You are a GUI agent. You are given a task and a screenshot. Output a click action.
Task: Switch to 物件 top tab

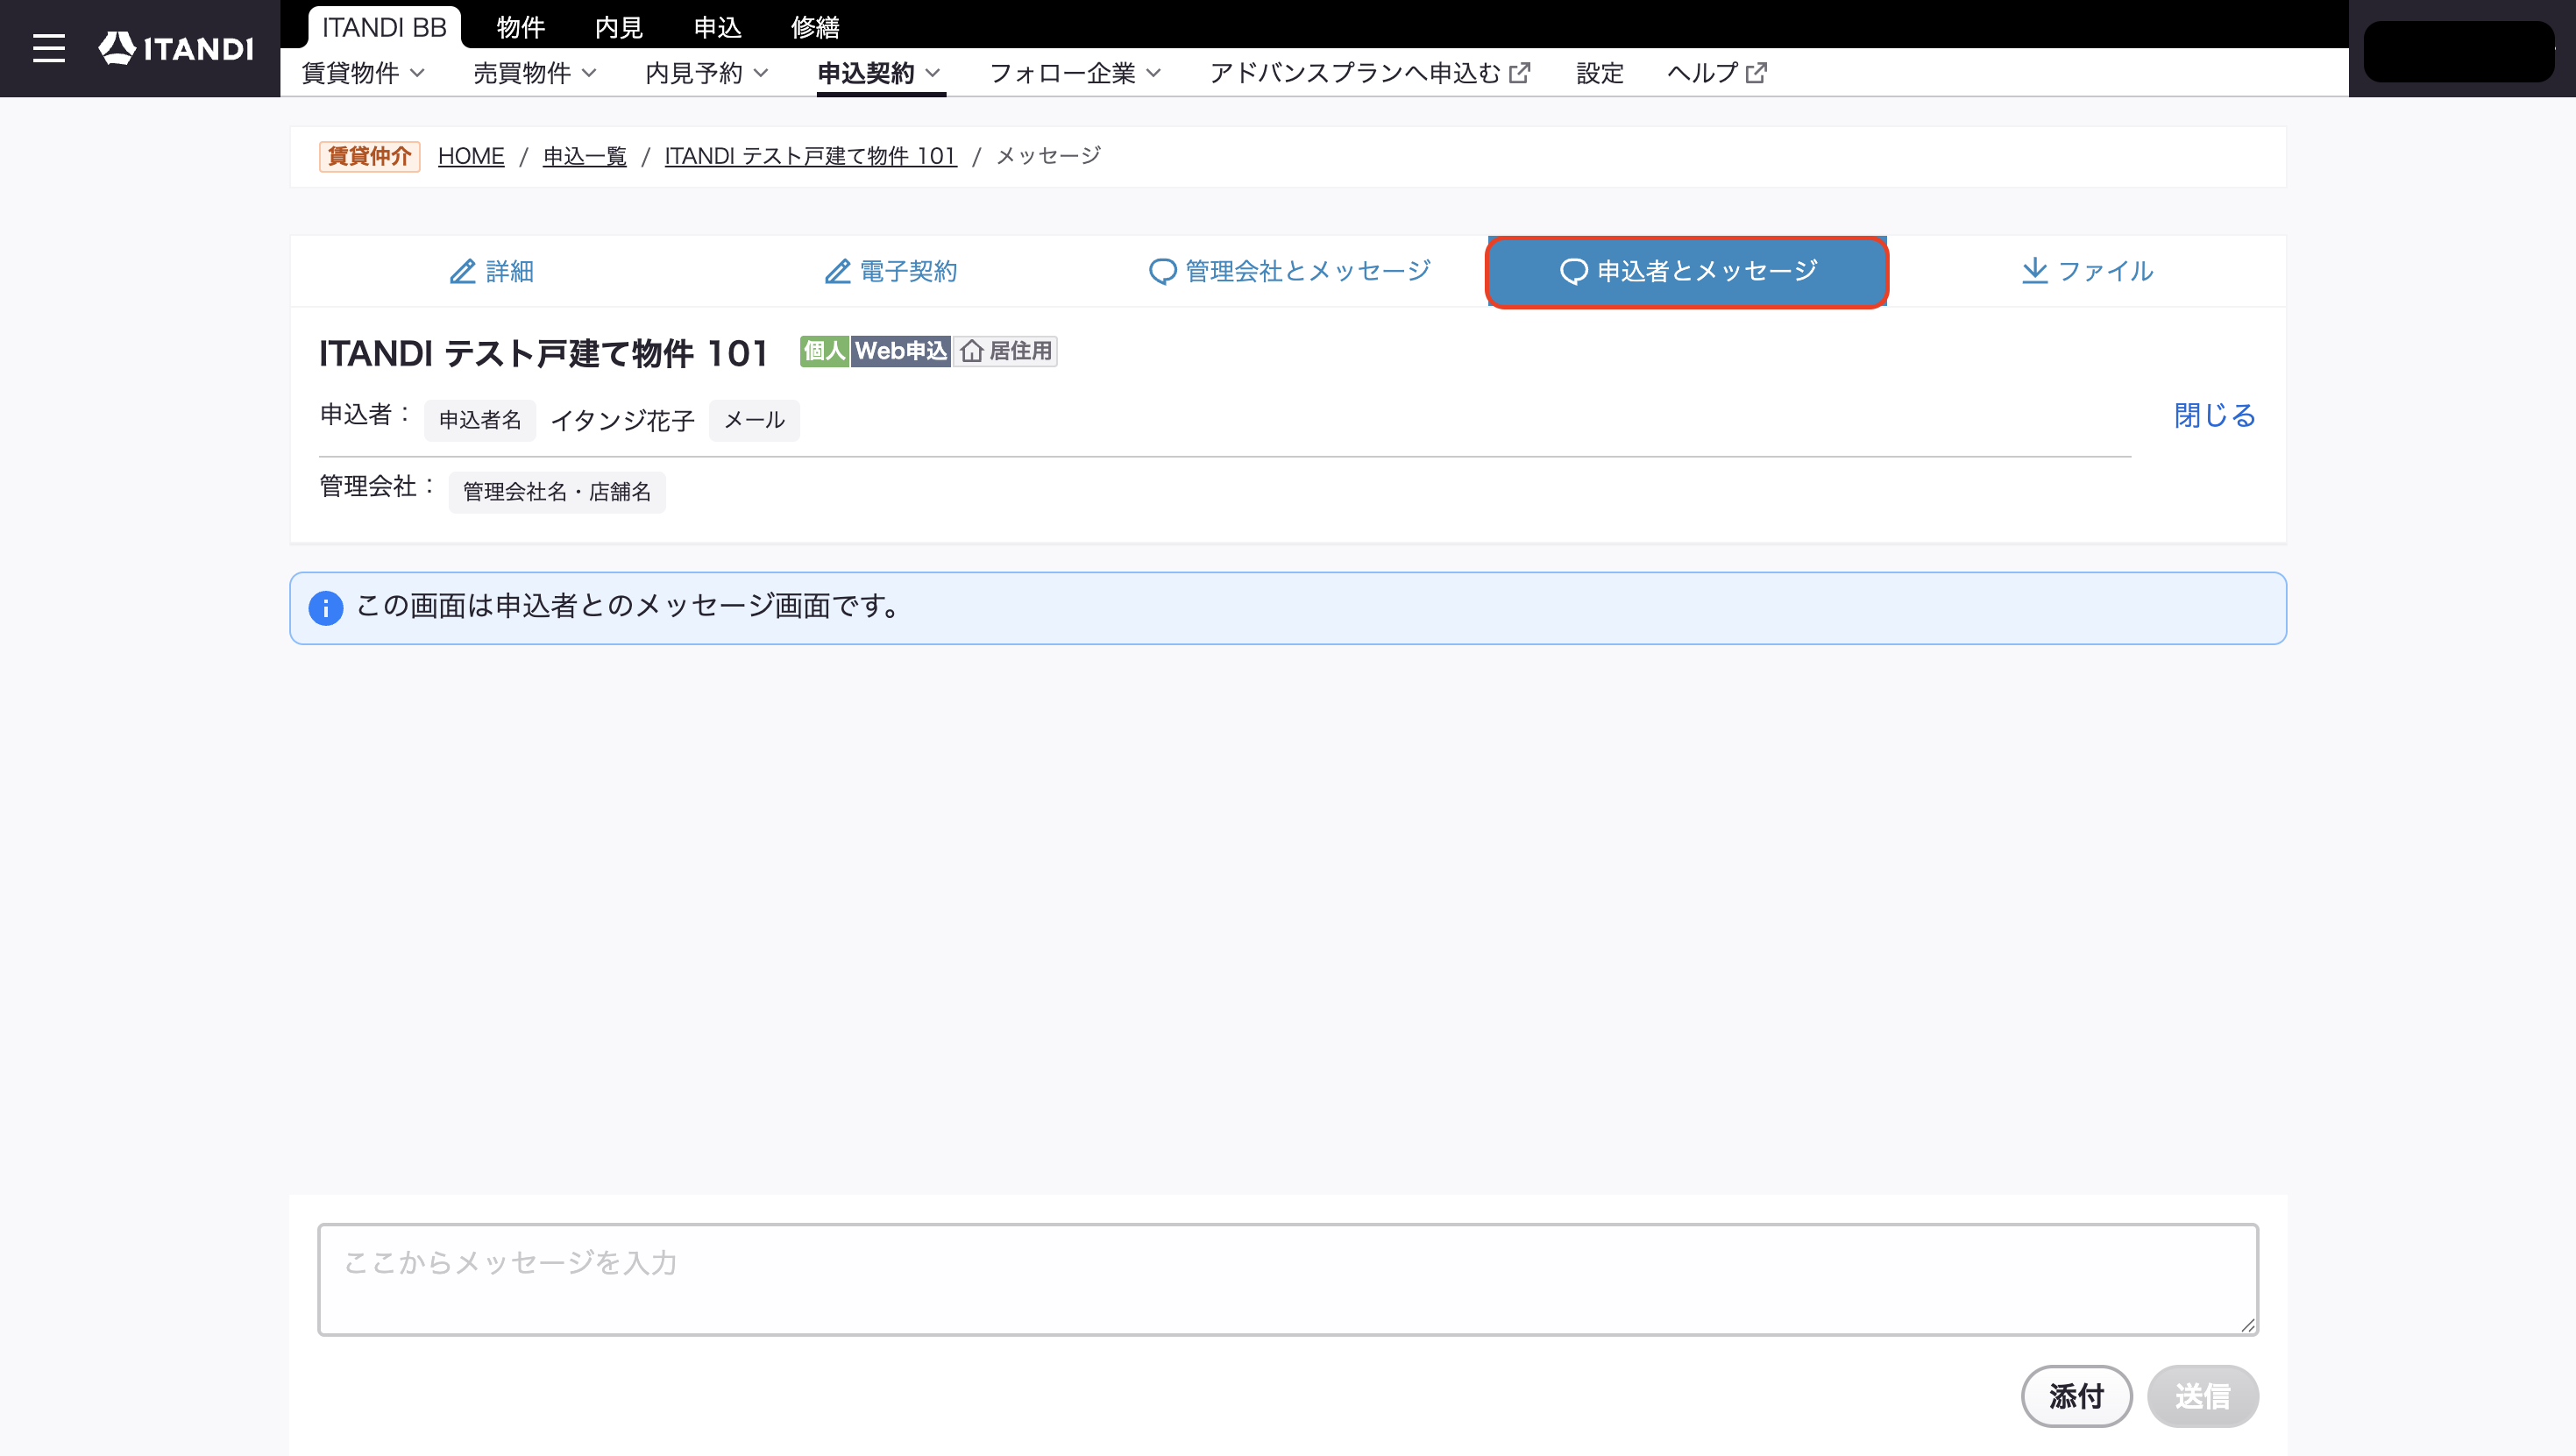[x=521, y=27]
